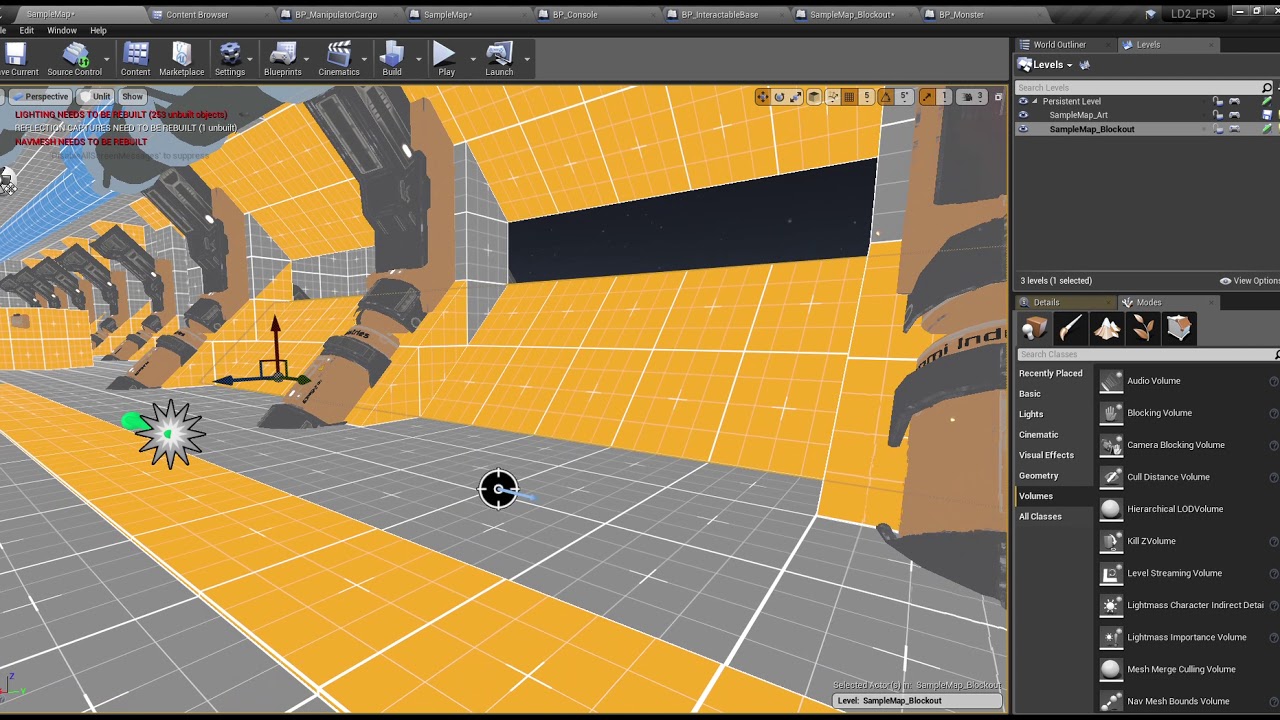Hide the SampleMap_Art level
1280x720 pixels.
(x=1023, y=115)
